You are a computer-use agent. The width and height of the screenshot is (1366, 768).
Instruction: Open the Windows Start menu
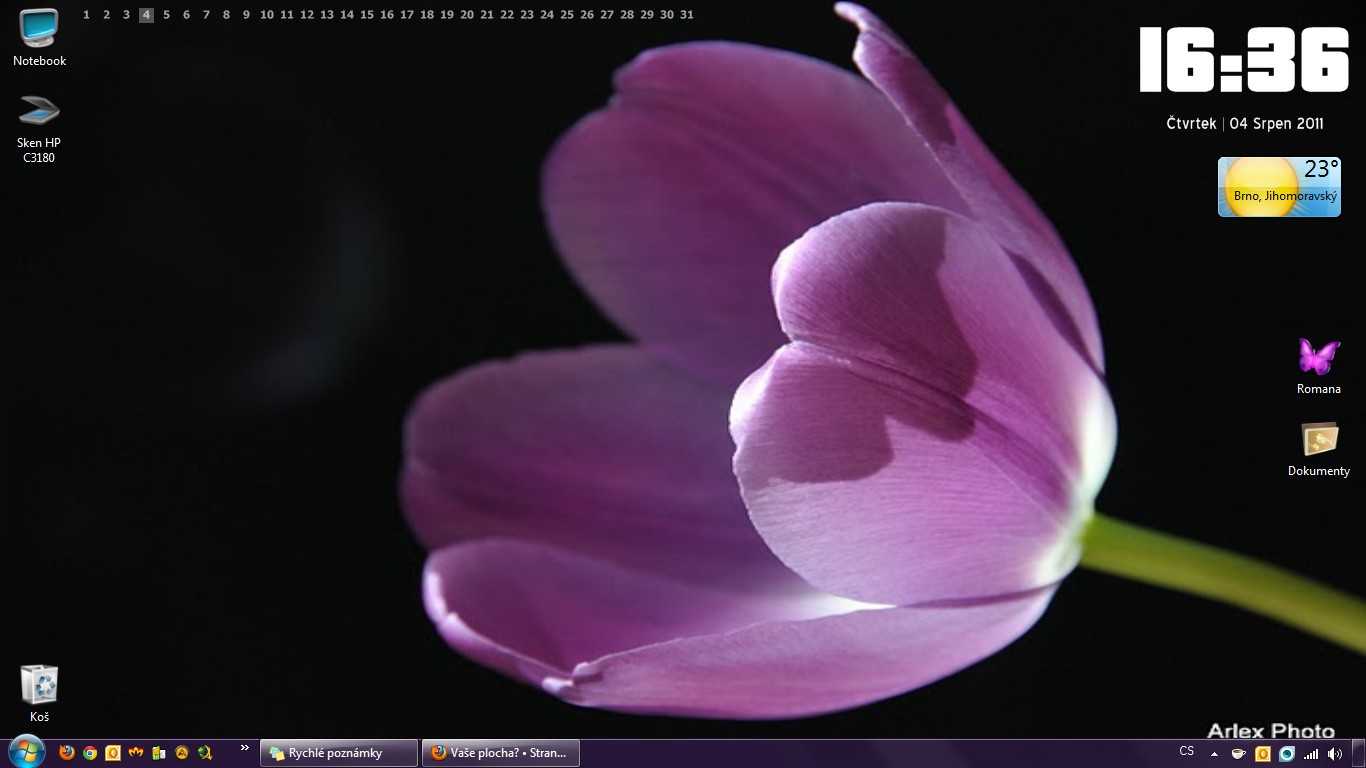point(25,752)
